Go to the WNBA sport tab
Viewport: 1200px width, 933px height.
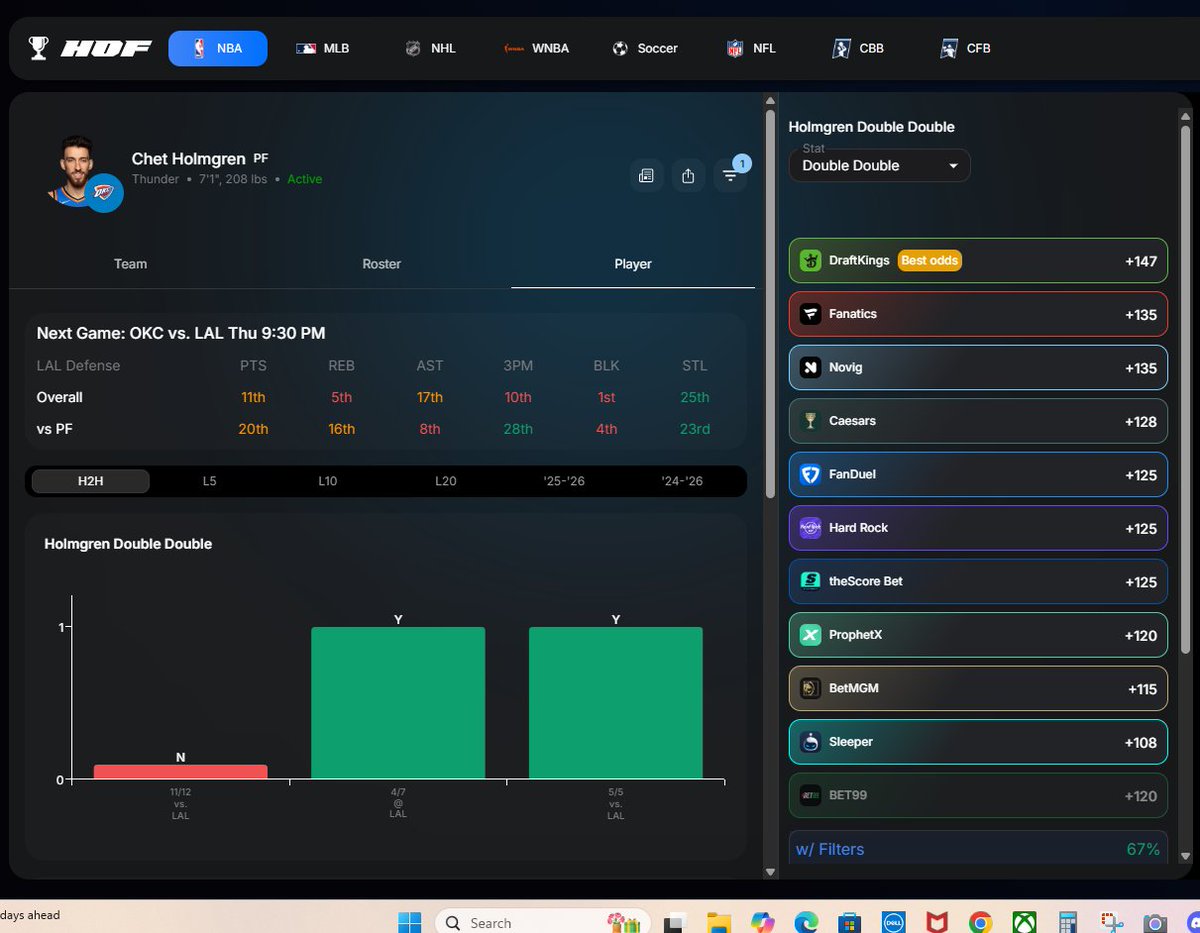537,48
